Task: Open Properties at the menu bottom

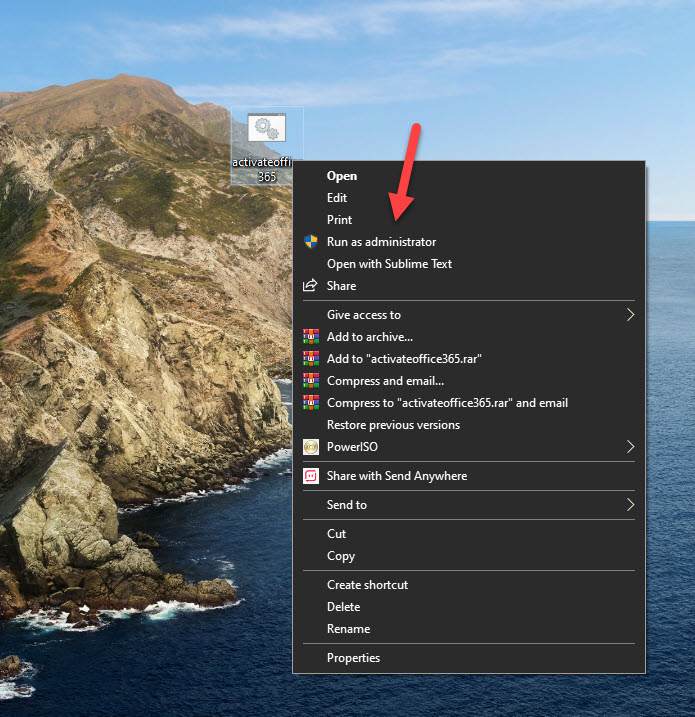Action: tap(353, 658)
